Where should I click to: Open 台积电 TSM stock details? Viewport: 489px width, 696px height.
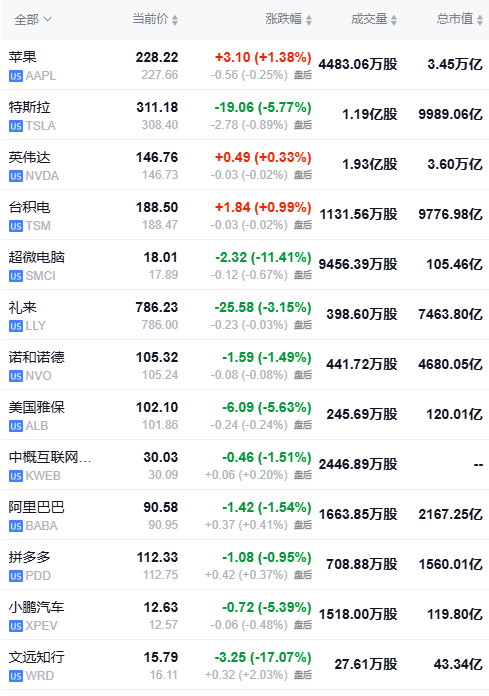pyautogui.click(x=244, y=215)
